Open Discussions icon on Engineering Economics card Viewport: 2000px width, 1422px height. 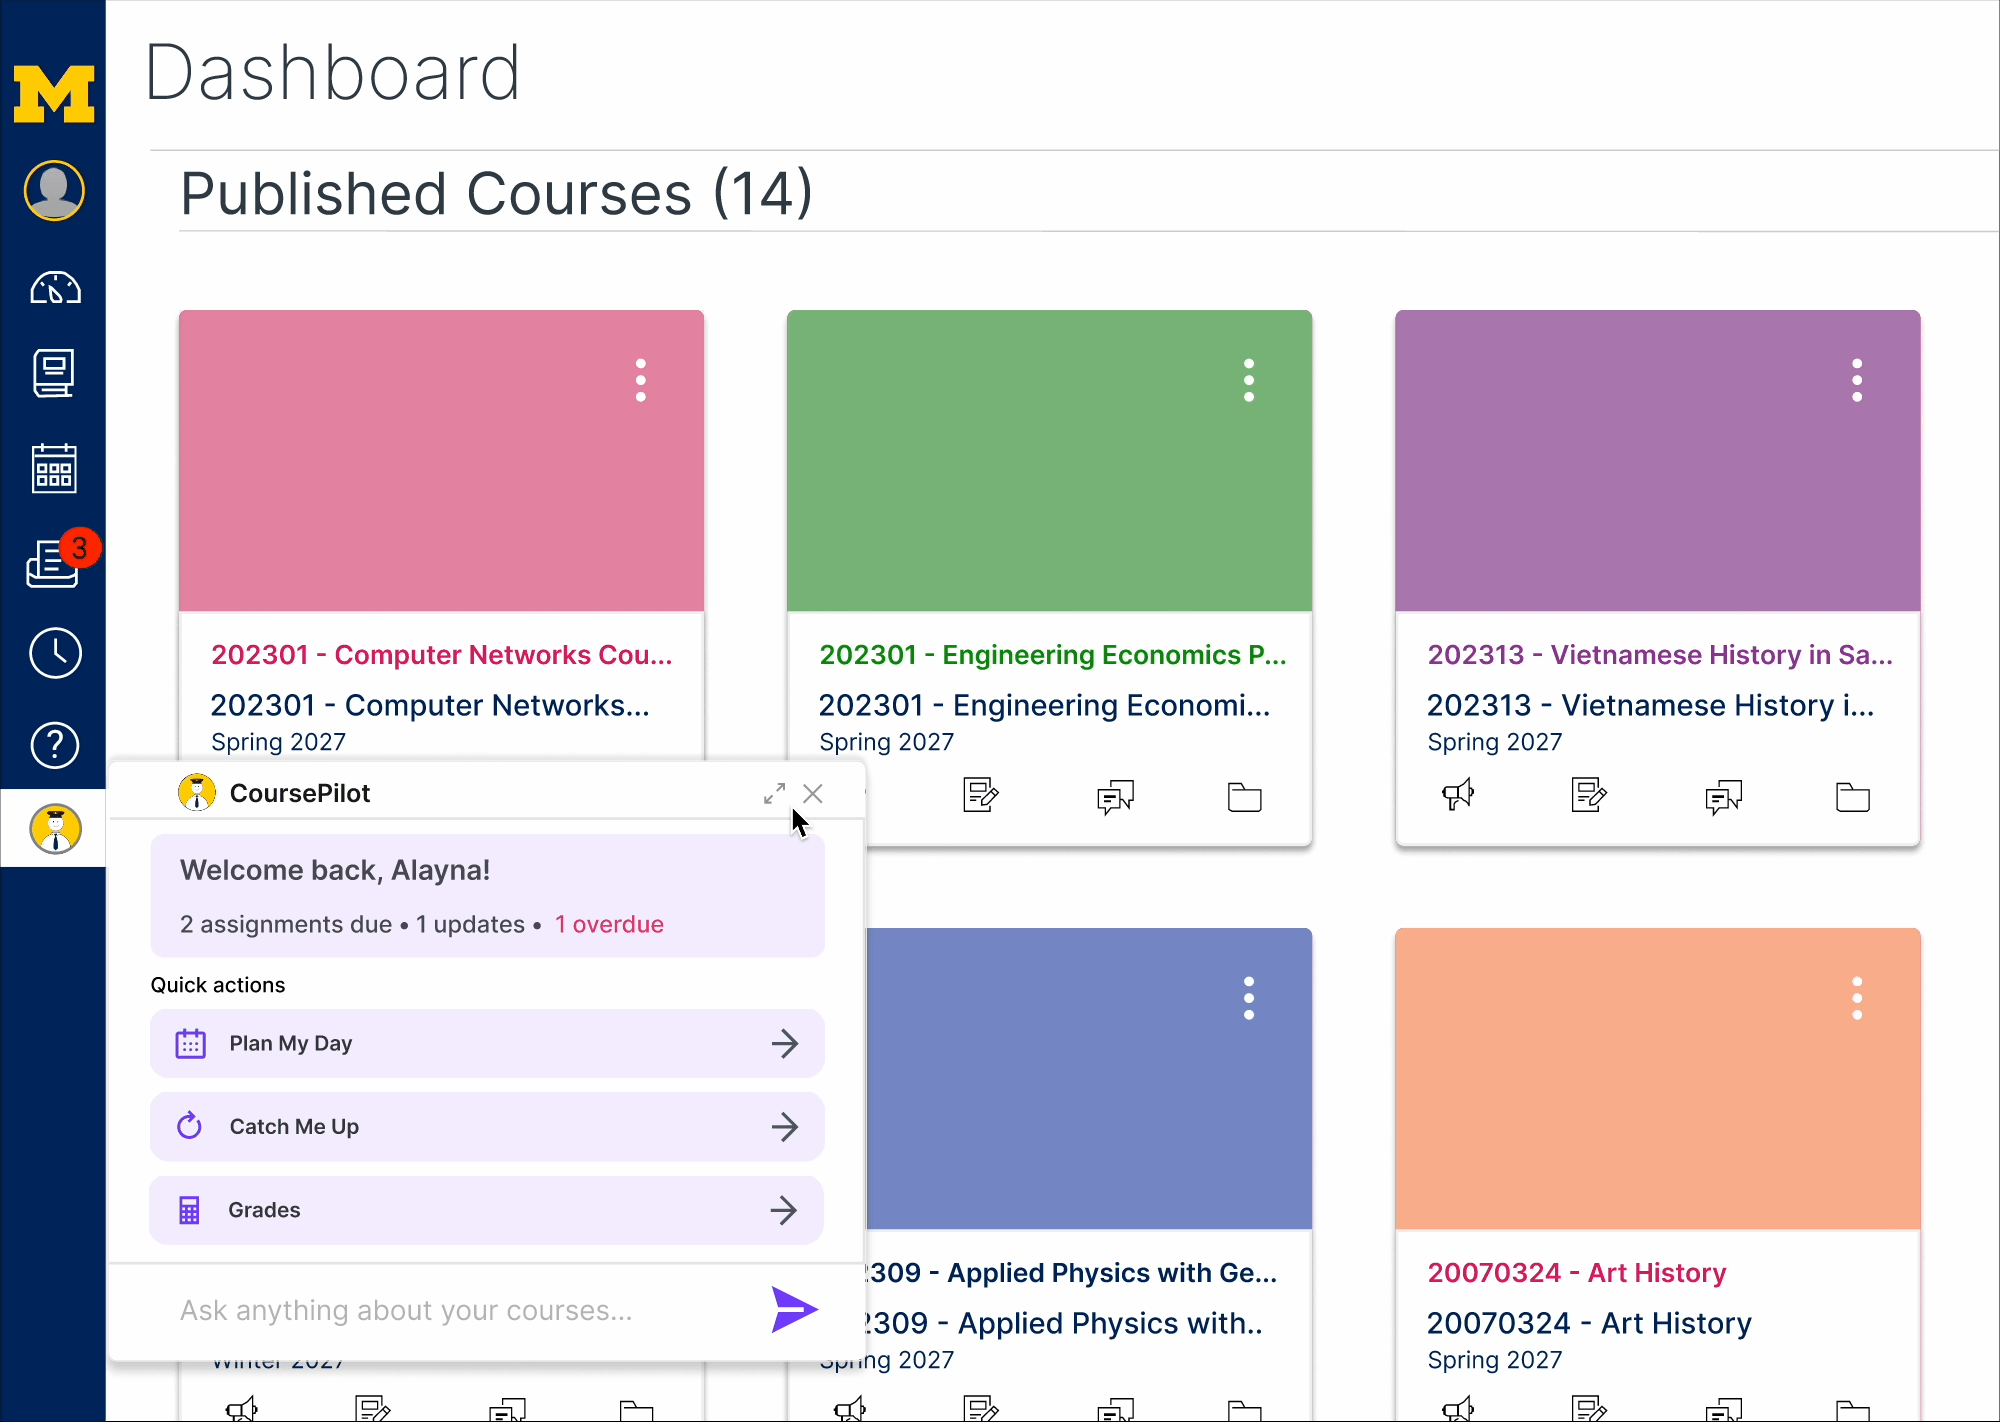click(1115, 797)
